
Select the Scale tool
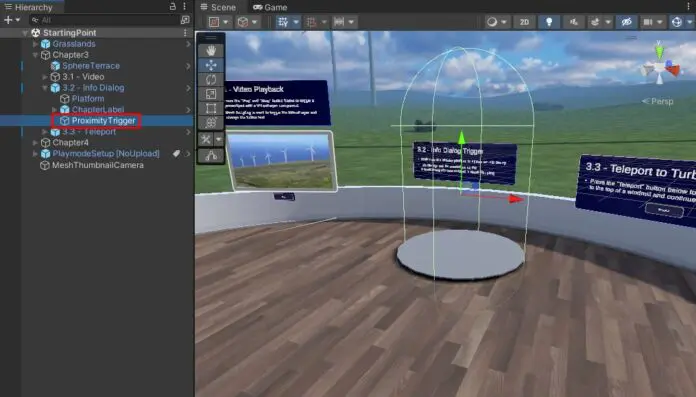pos(211,94)
